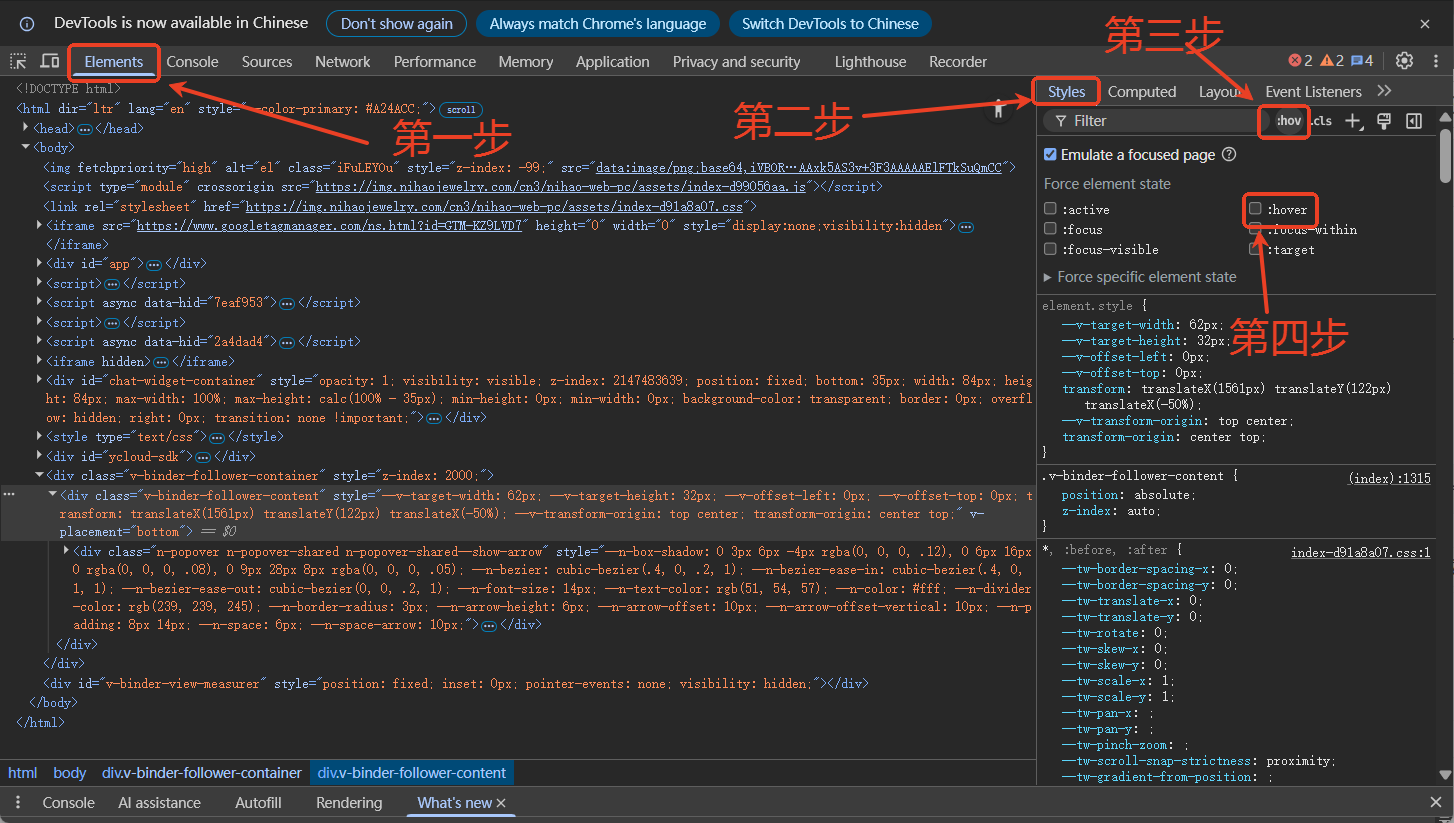Click ellipsis badge inside div id app
This screenshot has width=1454, height=823.
click(x=154, y=265)
